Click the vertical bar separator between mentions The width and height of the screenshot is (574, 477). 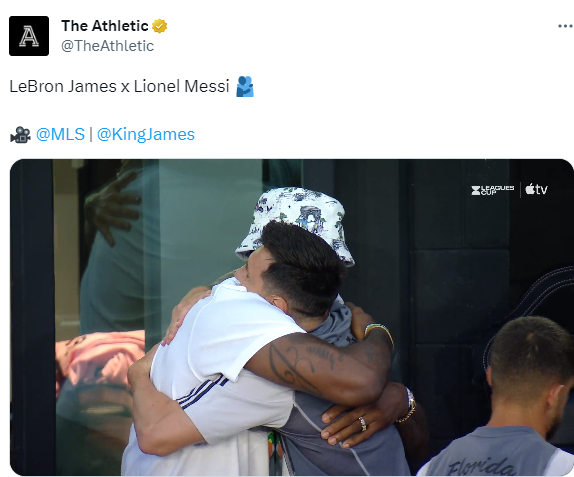pyautogui.click(x=91, y=134)
